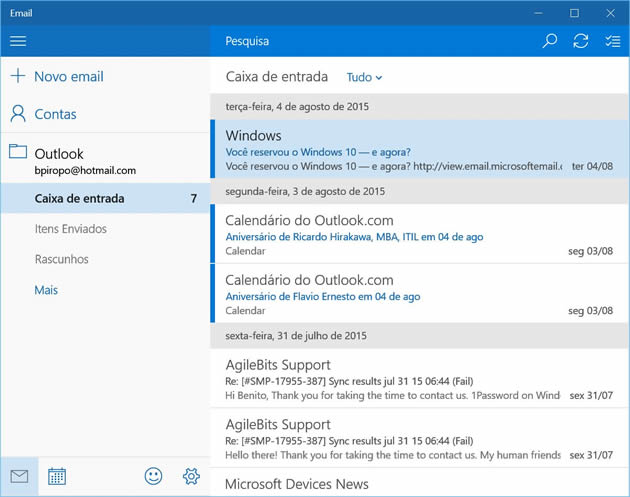Click the Outlook folder icon
This screenshot has width=630, height=497.
18,151
